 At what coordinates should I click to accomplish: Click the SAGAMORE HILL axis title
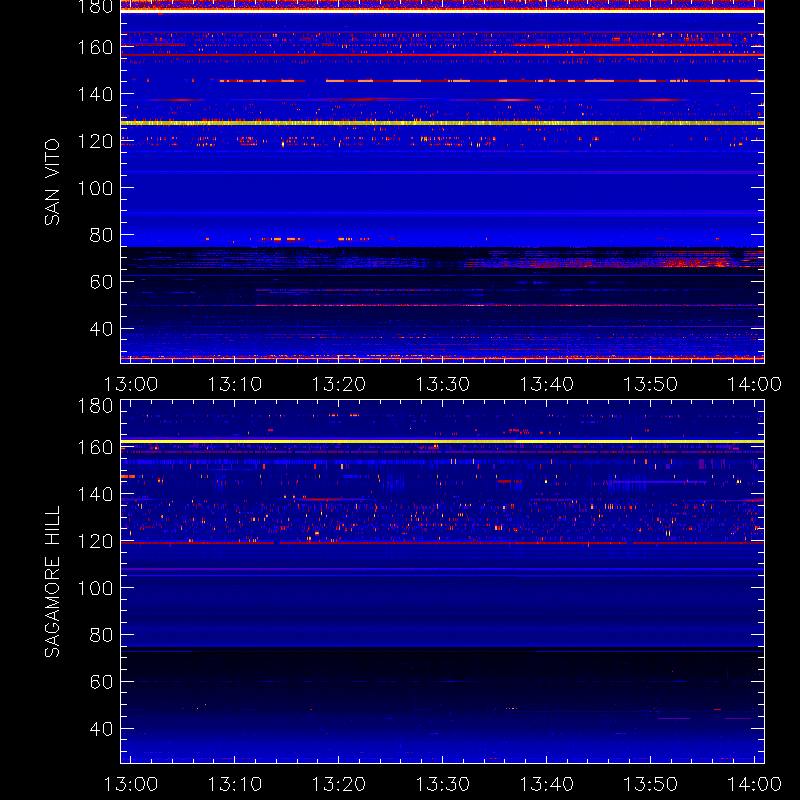pos(53,582)
